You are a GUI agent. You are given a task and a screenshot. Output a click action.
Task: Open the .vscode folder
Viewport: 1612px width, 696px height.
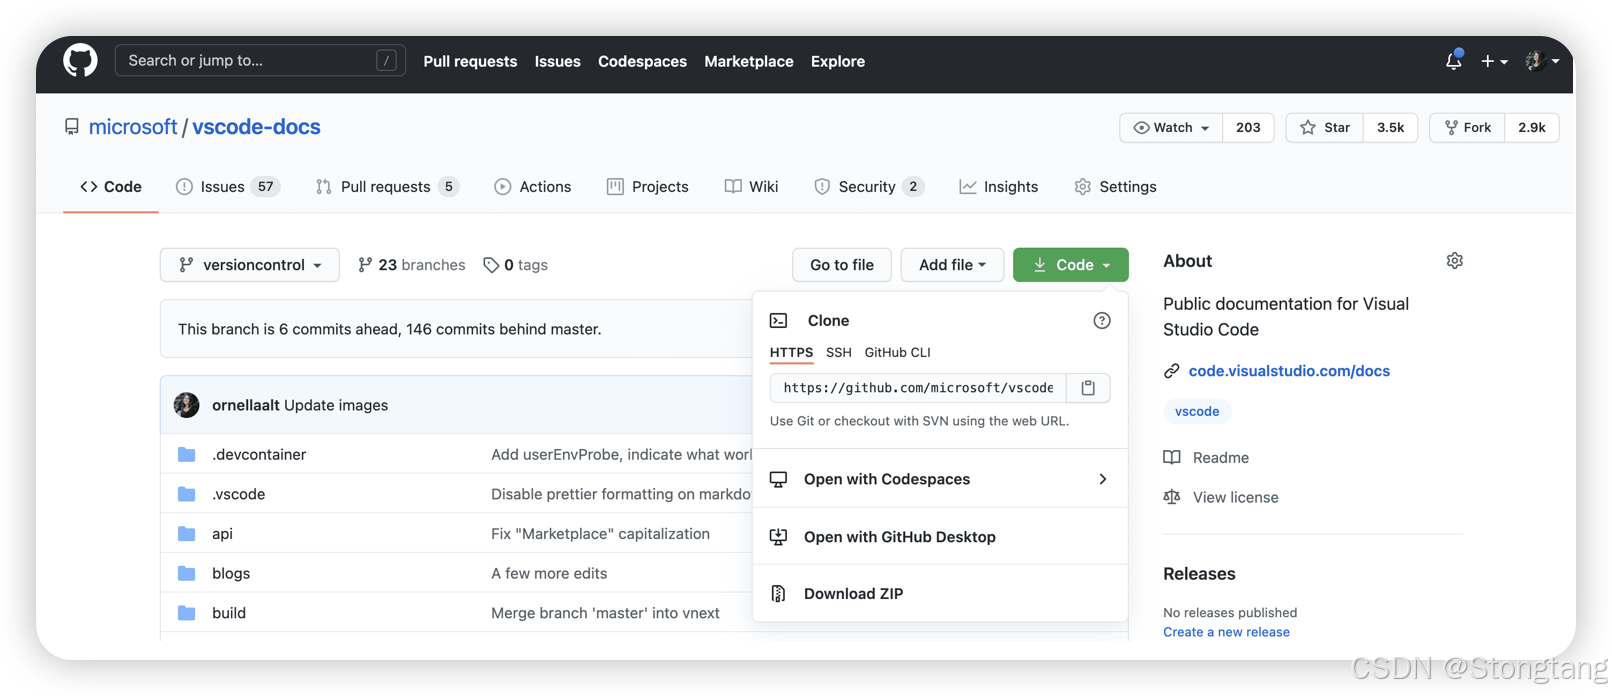[239, 494]
